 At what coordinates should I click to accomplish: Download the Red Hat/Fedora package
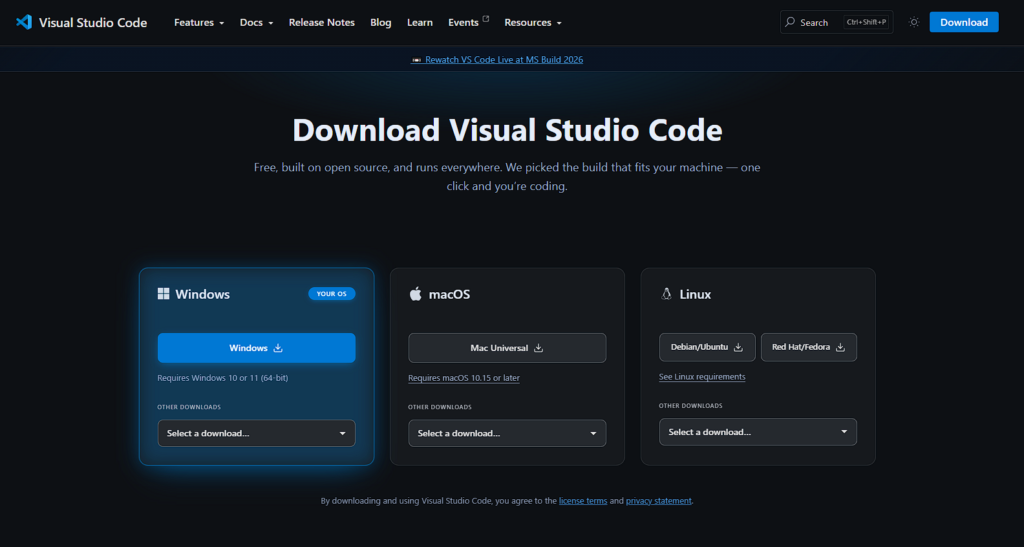coord(808,347)
